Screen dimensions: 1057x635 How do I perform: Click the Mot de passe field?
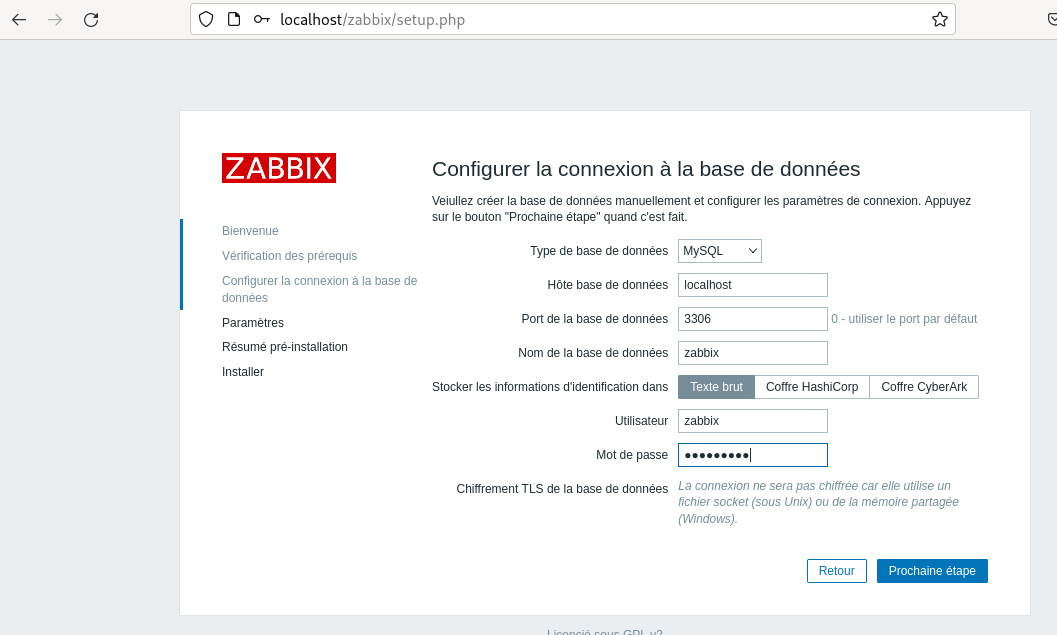click(x=753, y=455)
